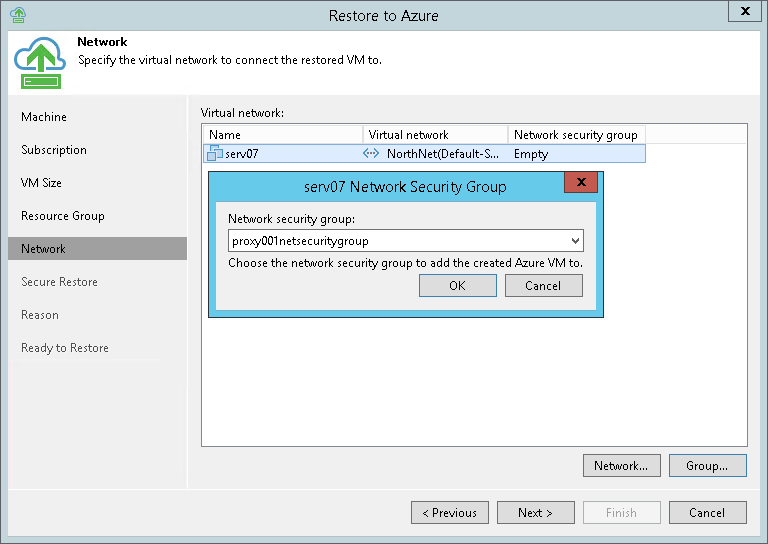768x544 pixels.
Task: Open the network security group dropdown
Action: coord(574,241)
